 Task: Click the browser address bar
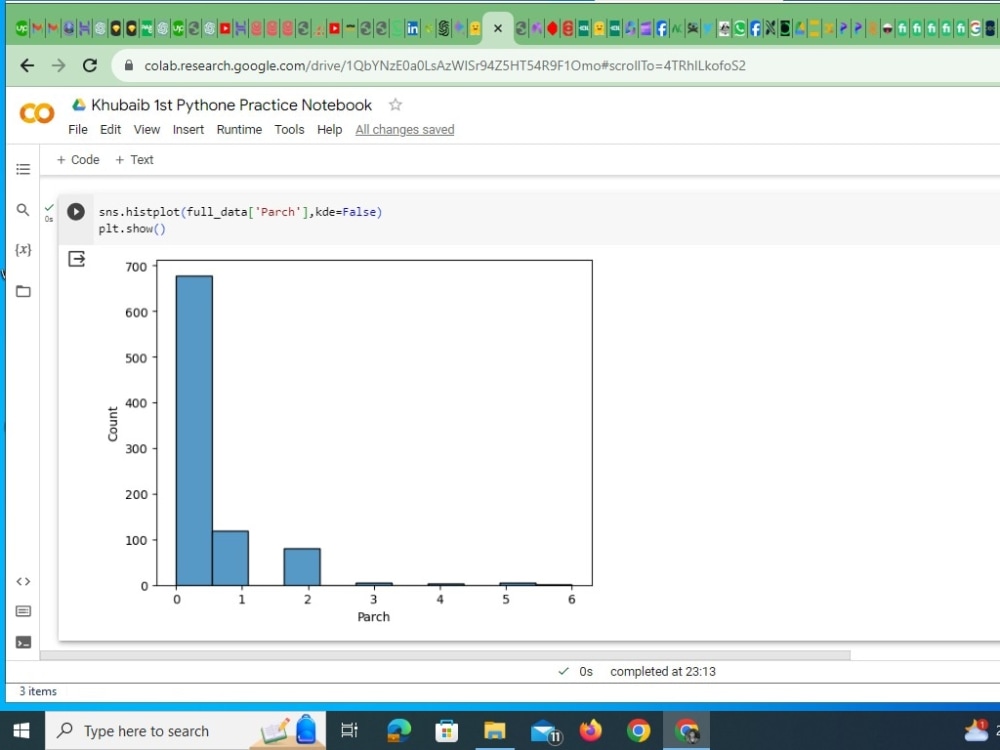pos(400,65)
